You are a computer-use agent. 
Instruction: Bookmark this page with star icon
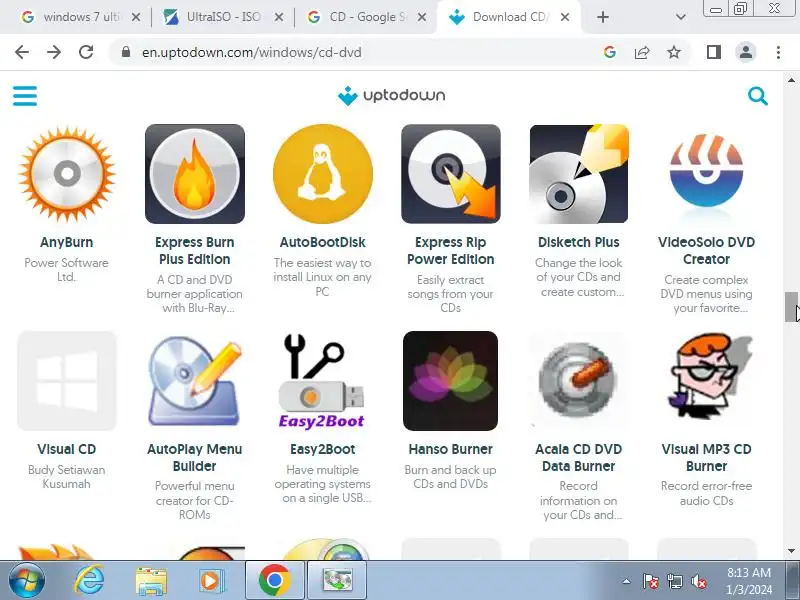(x=674, y=52)
